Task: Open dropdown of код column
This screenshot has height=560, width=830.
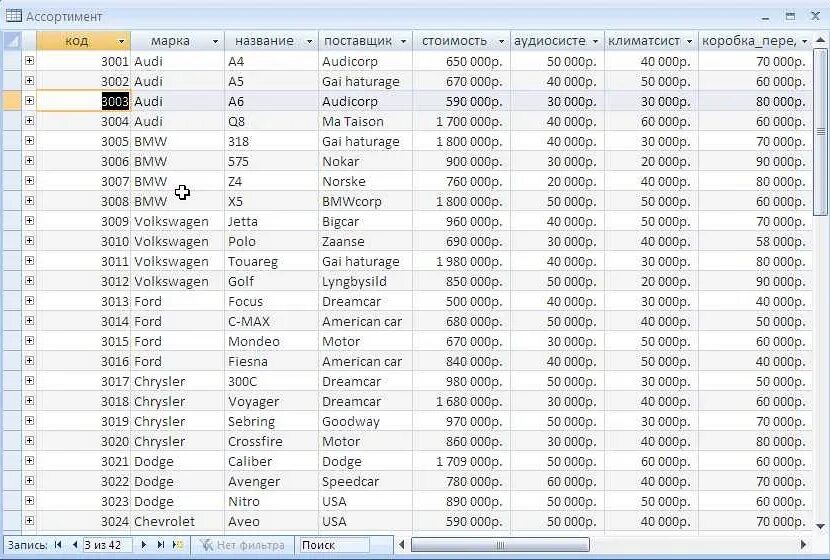Action: coord(121,41)
